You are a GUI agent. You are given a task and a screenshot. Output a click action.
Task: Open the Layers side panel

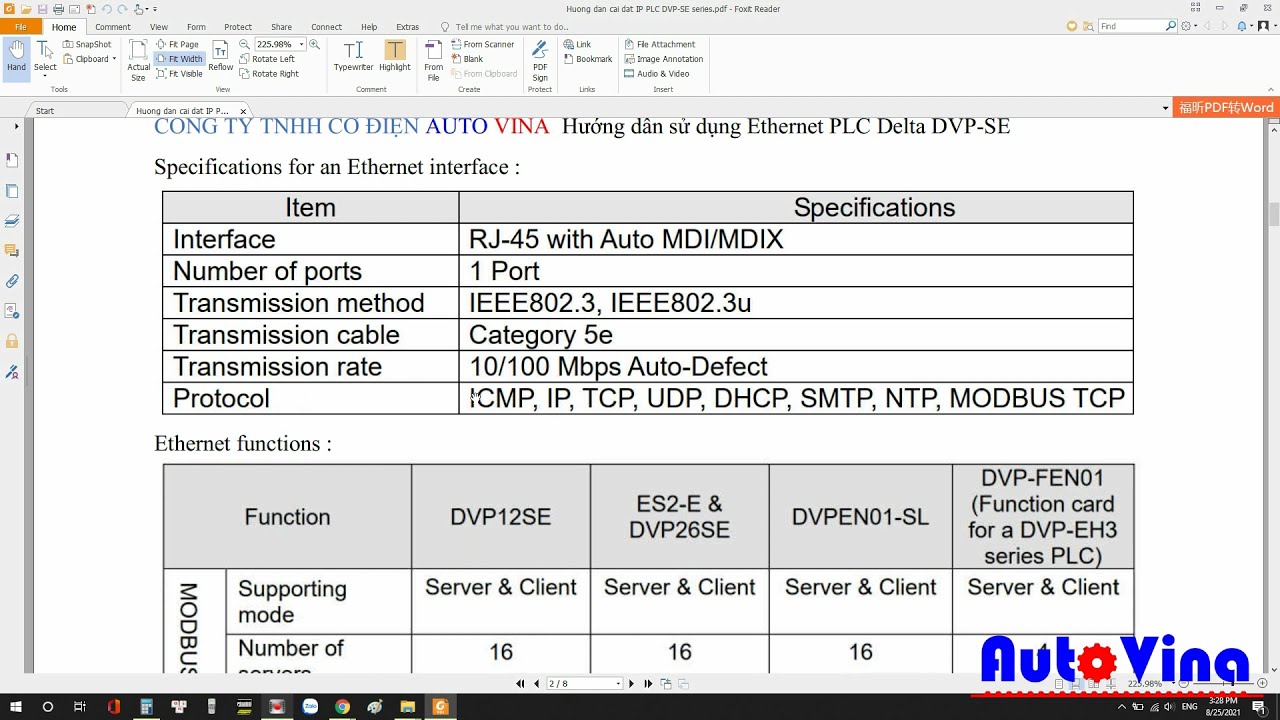click(12, 220)
